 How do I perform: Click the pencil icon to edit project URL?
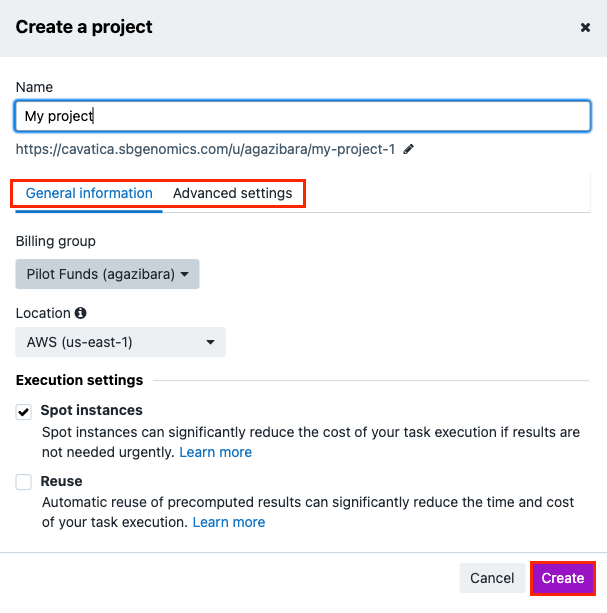409,149
